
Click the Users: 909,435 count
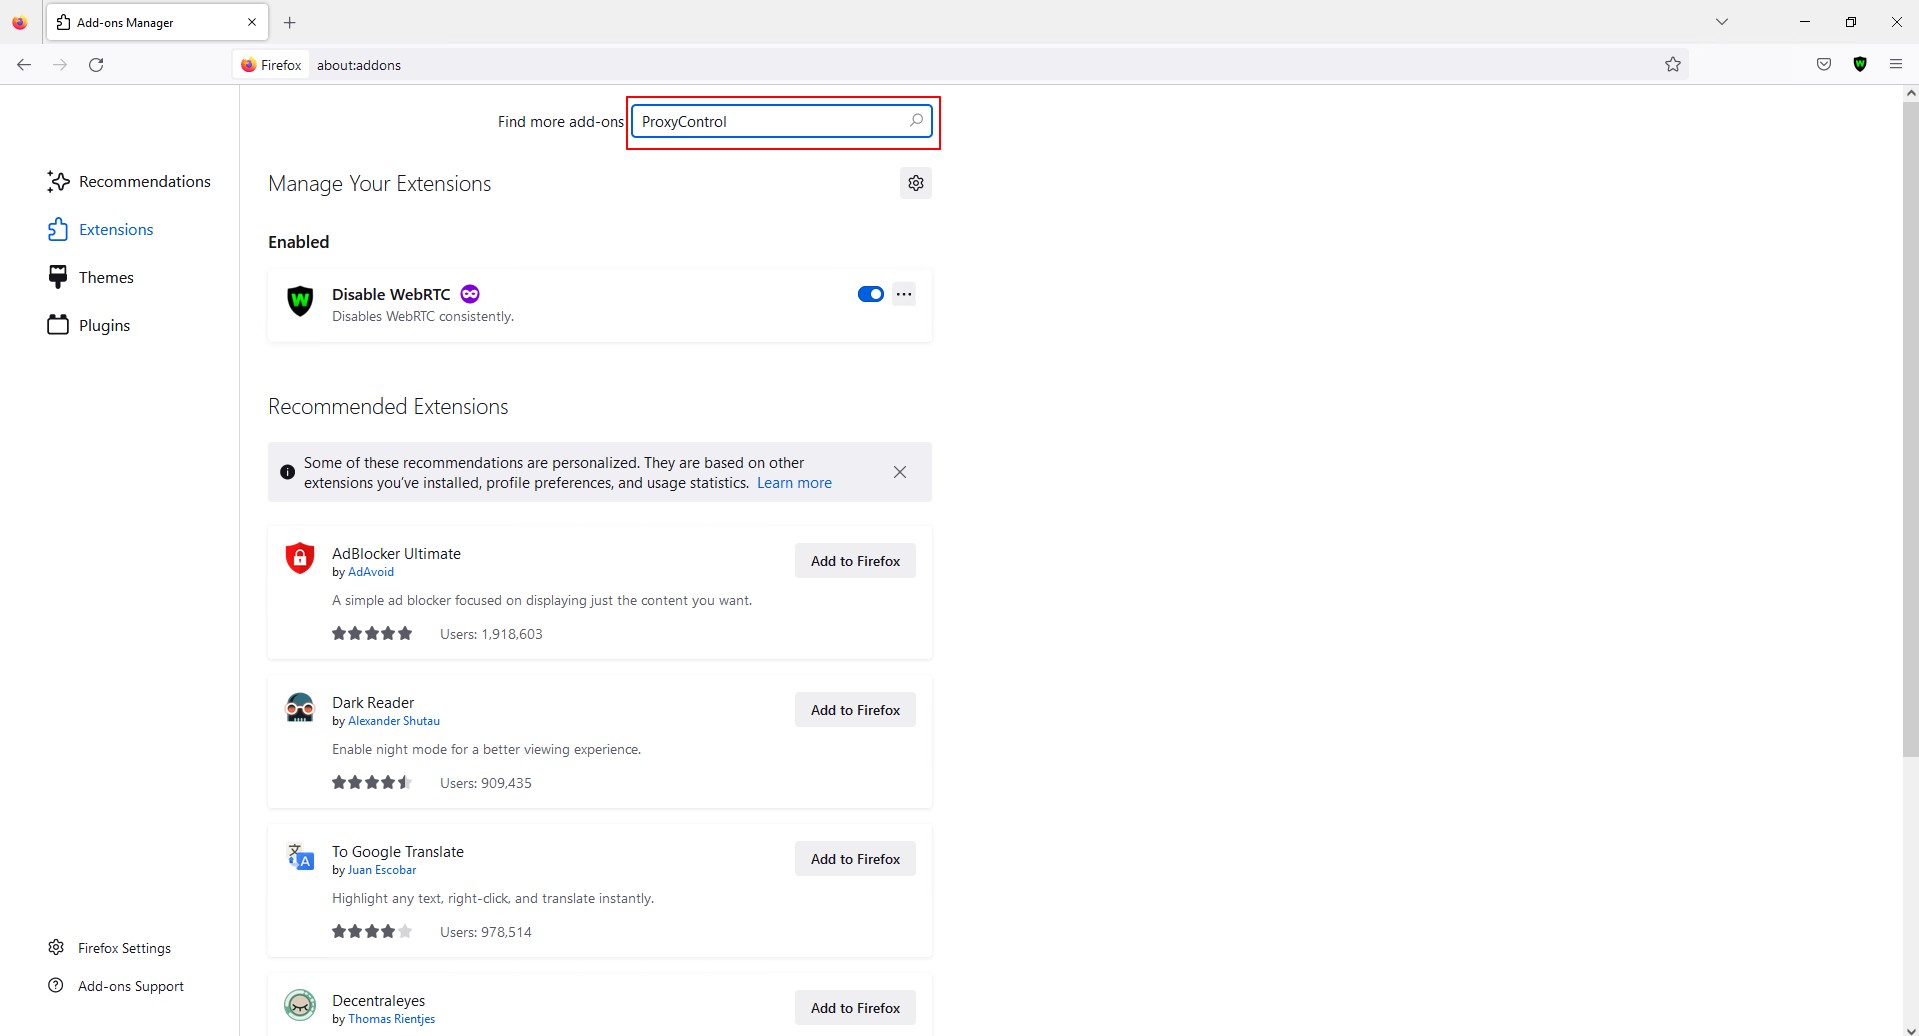[486, 783]
